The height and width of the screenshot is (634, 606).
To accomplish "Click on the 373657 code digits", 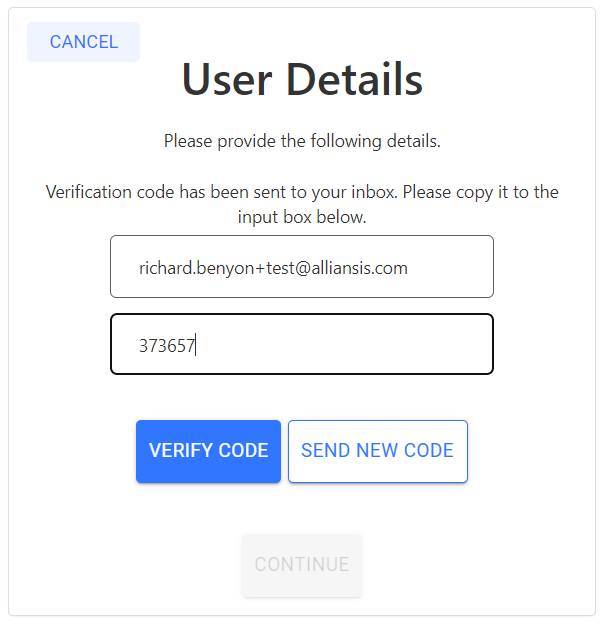I will [x=167, y=346].
